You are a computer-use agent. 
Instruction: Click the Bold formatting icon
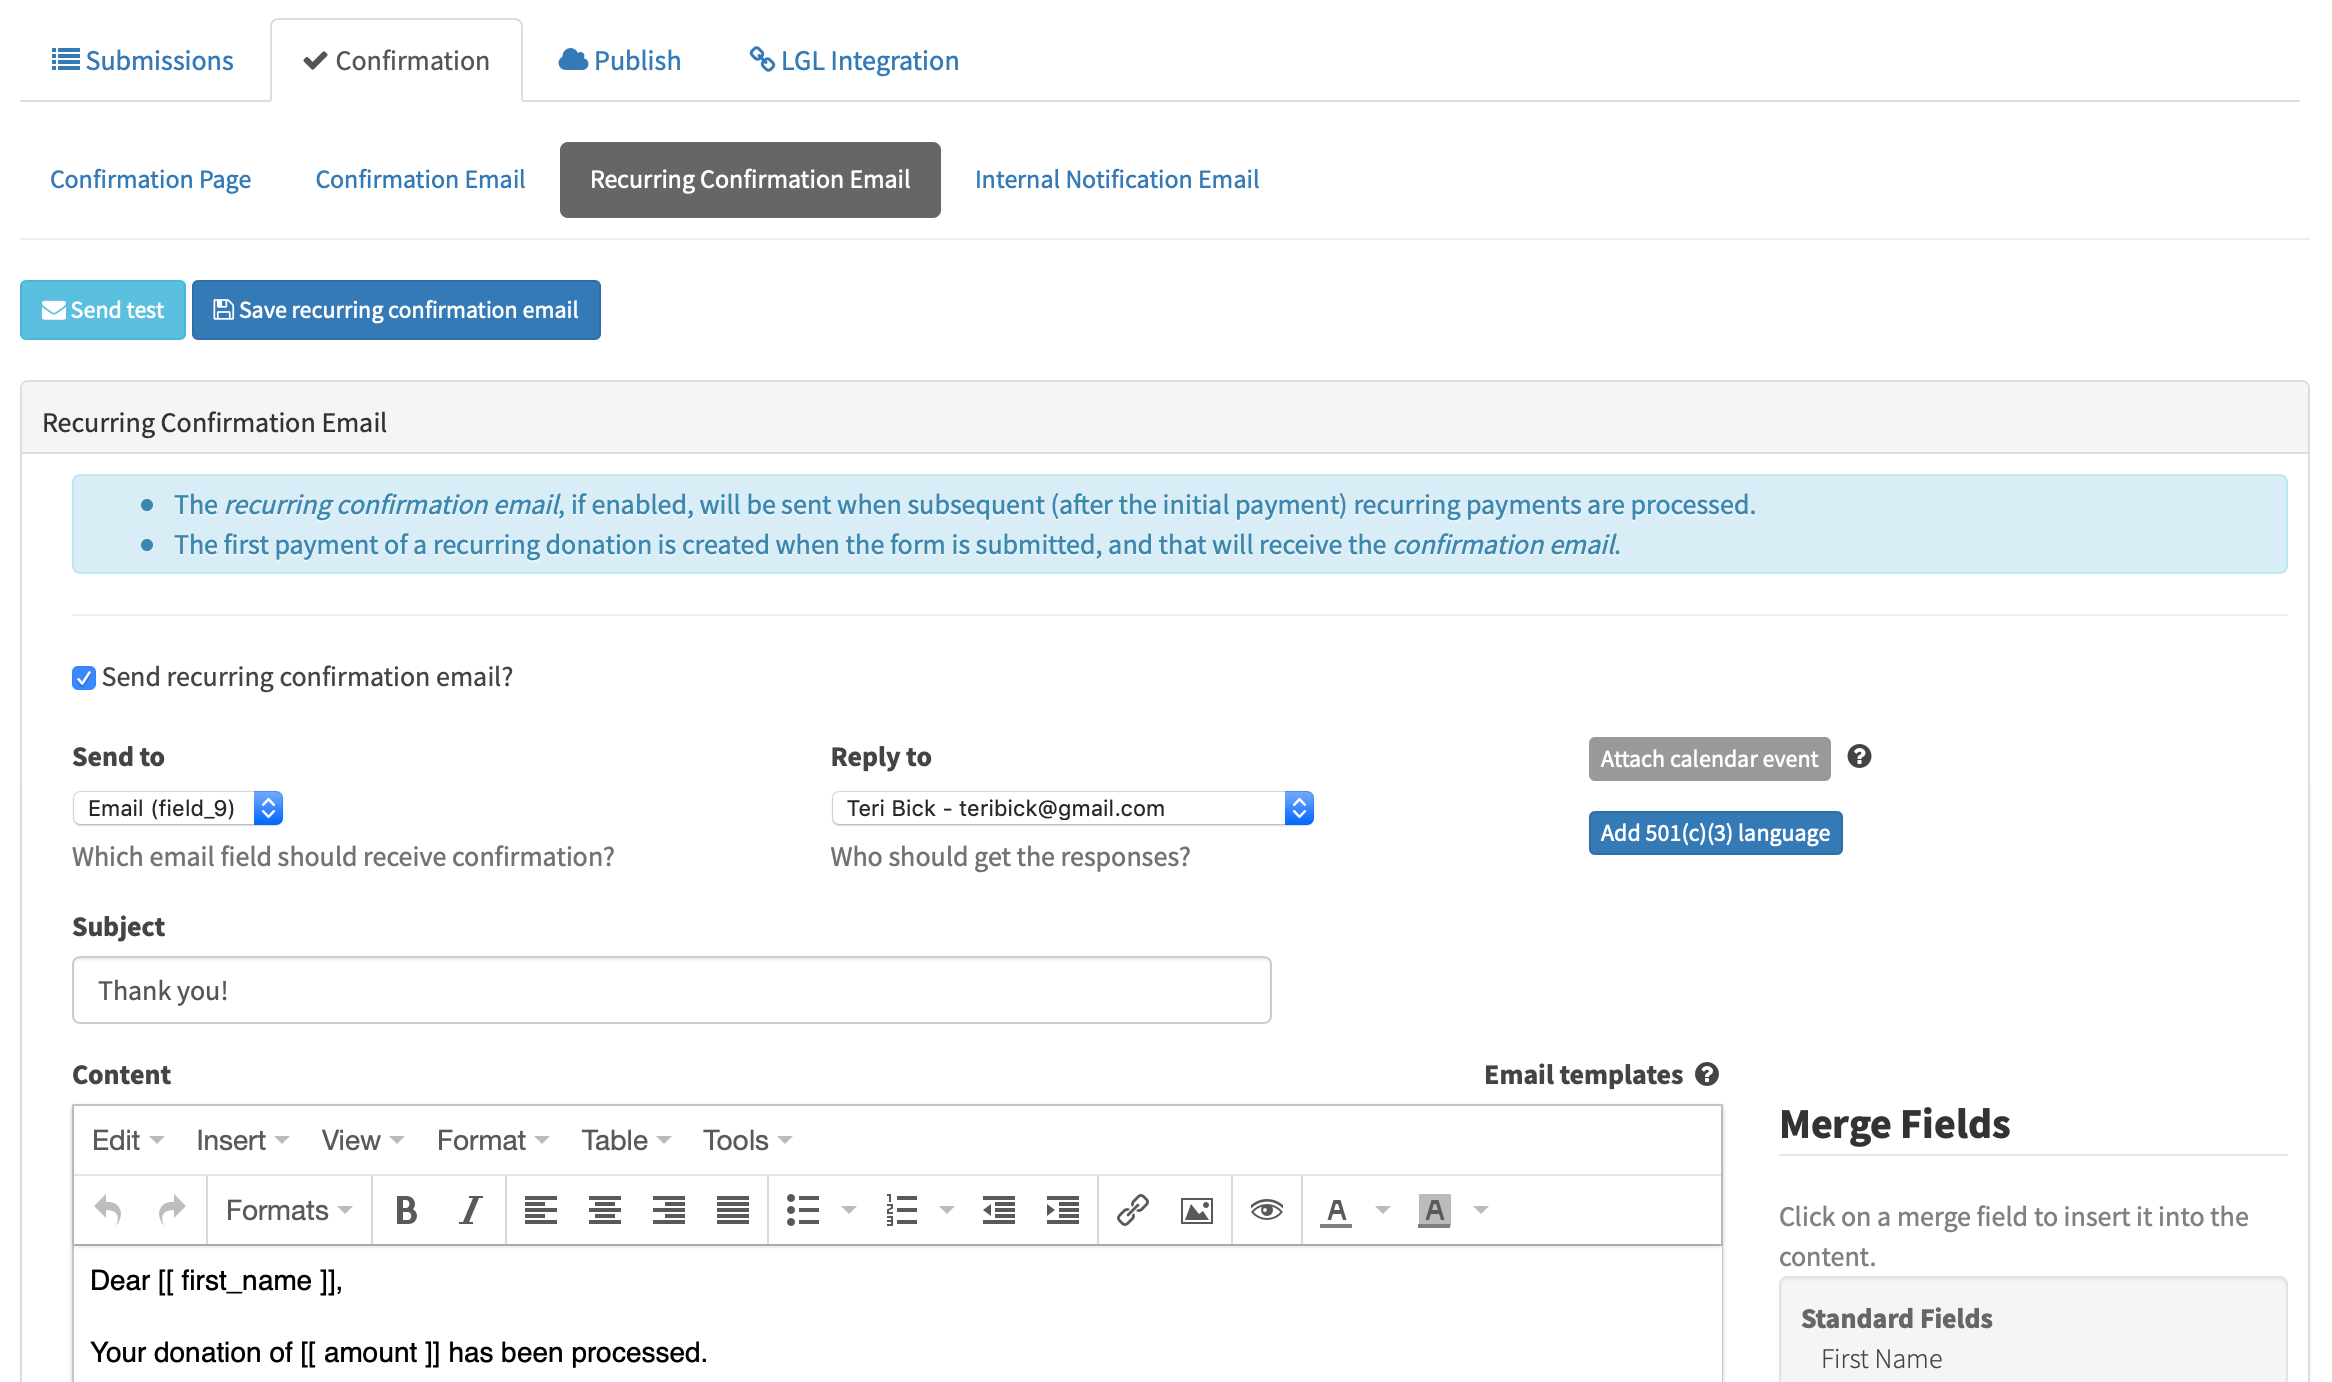point(406,1210)
